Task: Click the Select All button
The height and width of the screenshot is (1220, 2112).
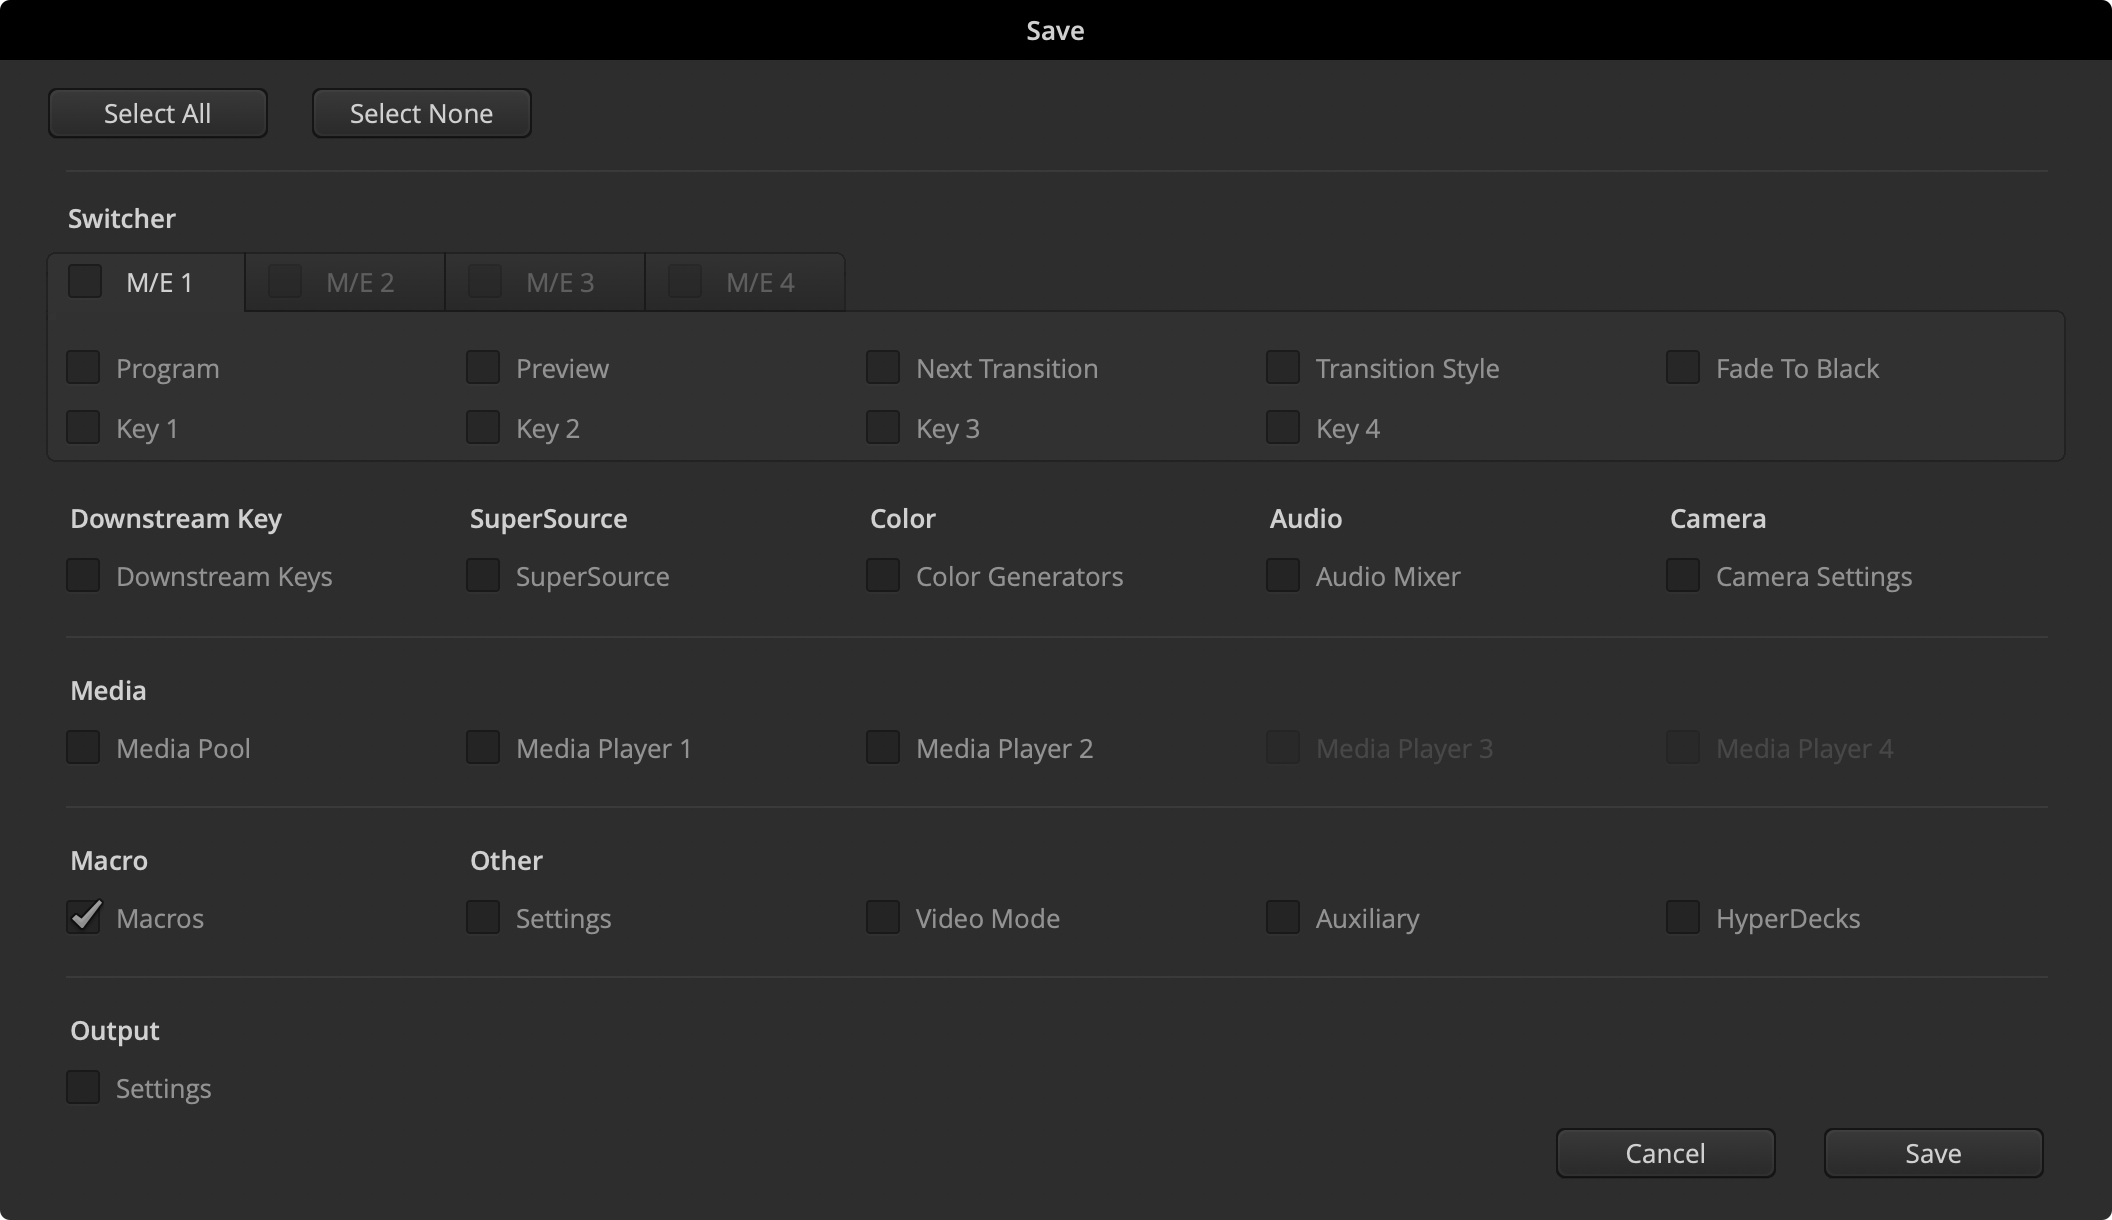Action: click(x=158, y=114)
